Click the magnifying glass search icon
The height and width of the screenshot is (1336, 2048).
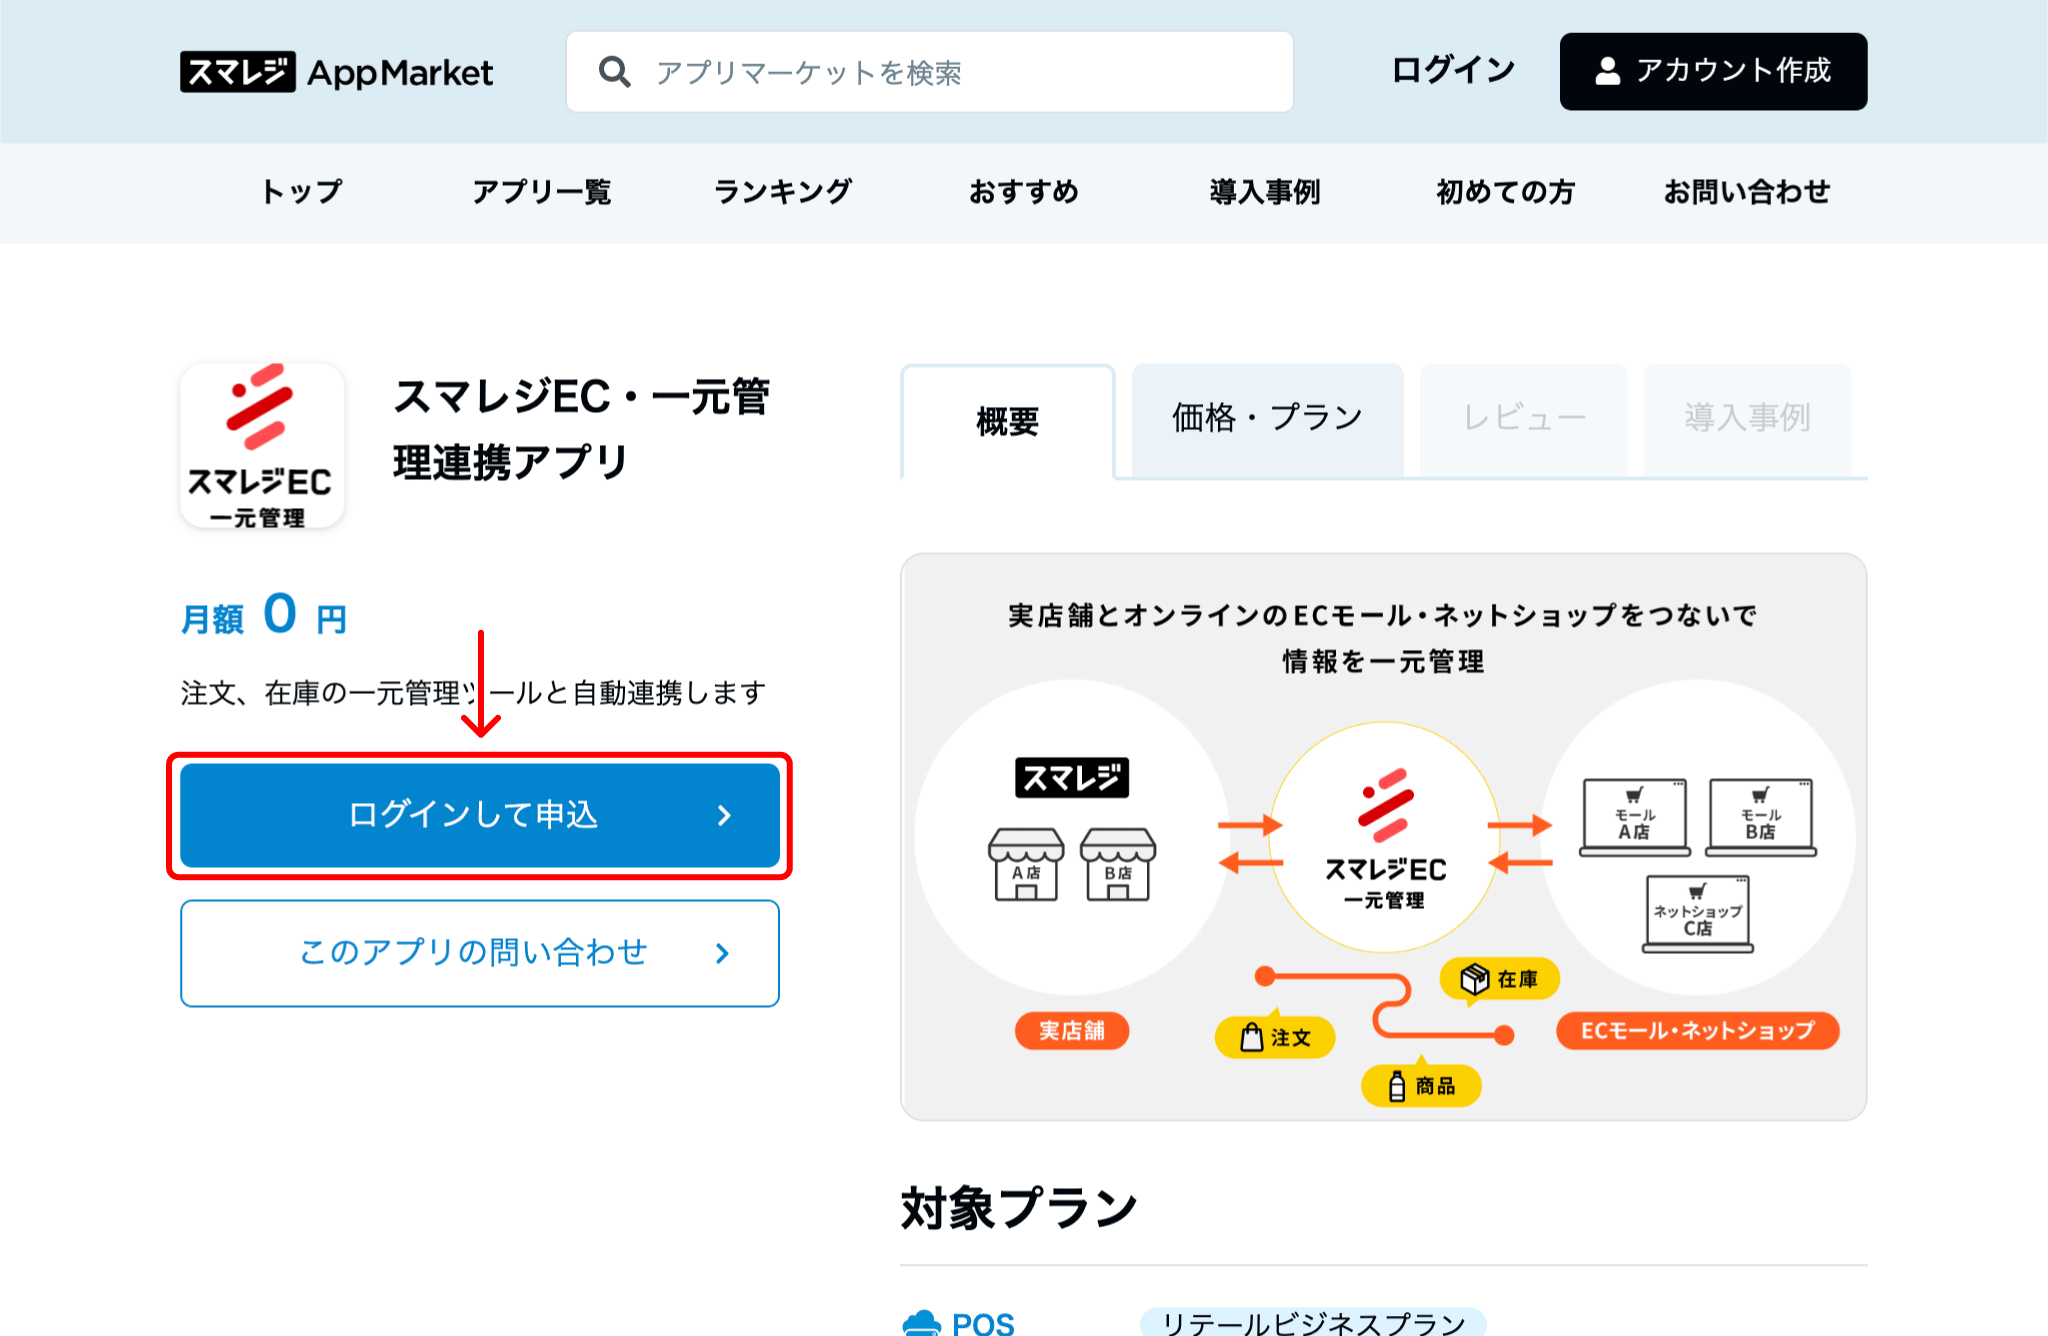point(614,72)
